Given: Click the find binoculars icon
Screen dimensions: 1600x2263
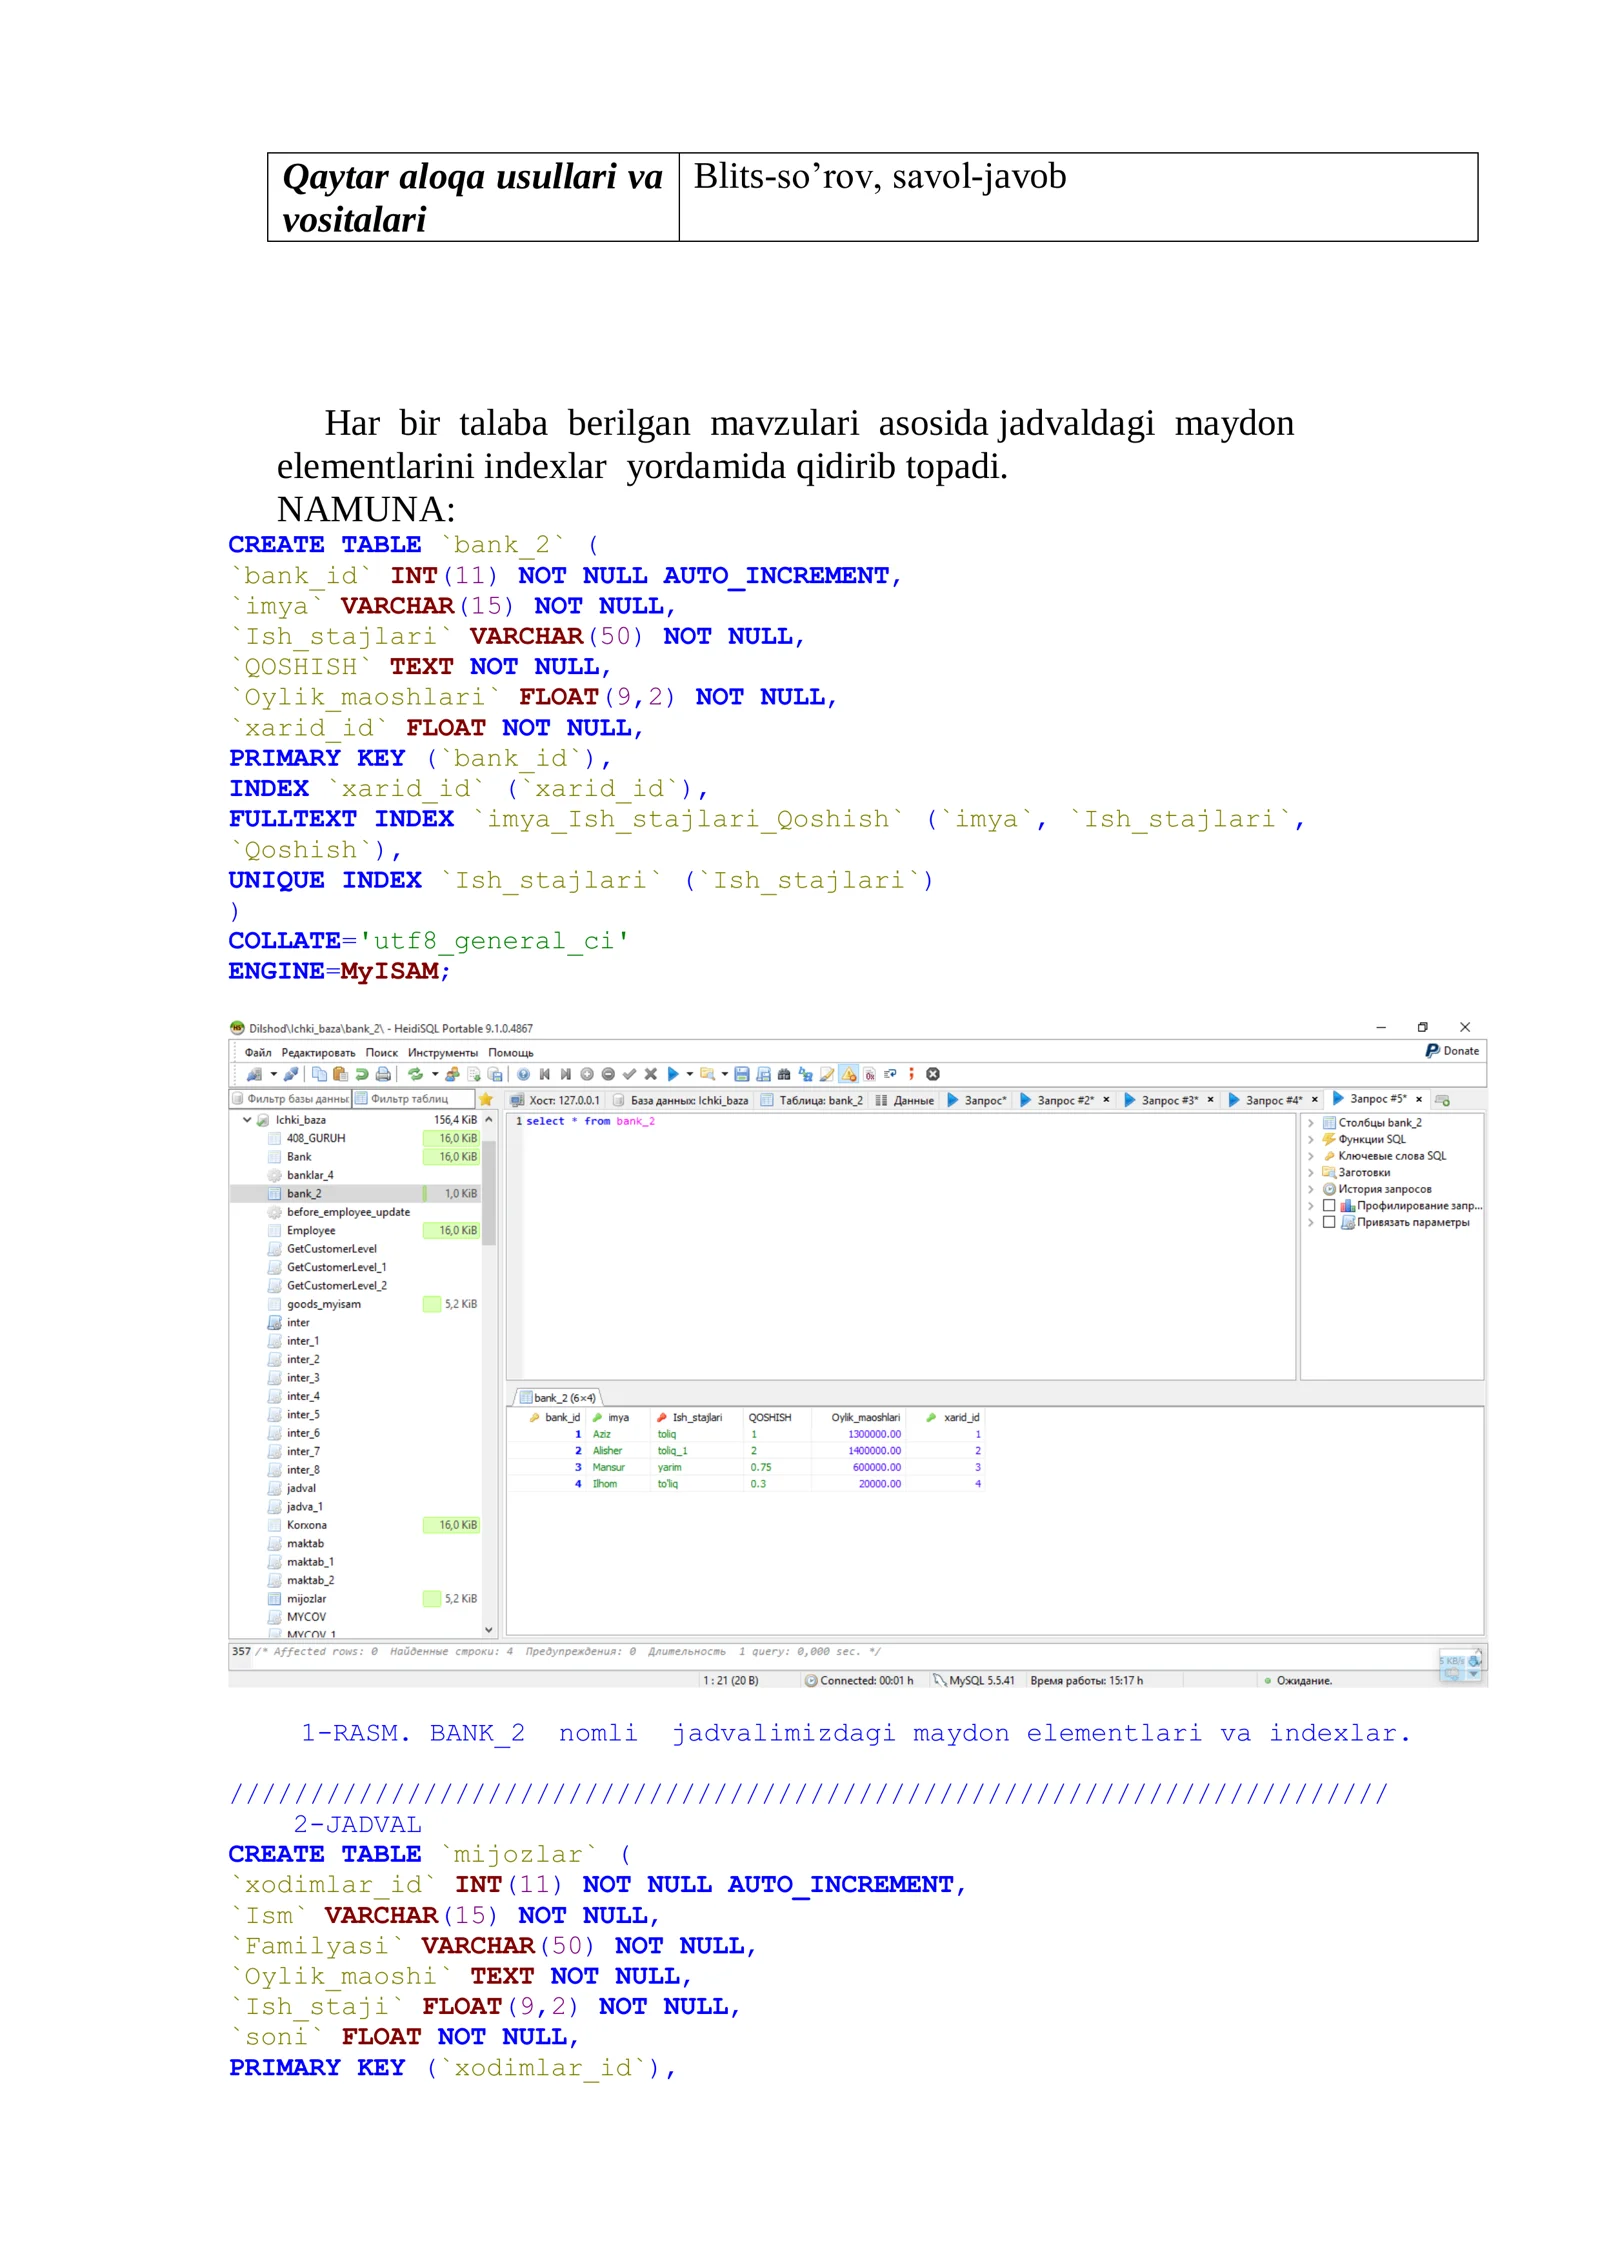Looking at the screenshot, I should (784, 1074).
